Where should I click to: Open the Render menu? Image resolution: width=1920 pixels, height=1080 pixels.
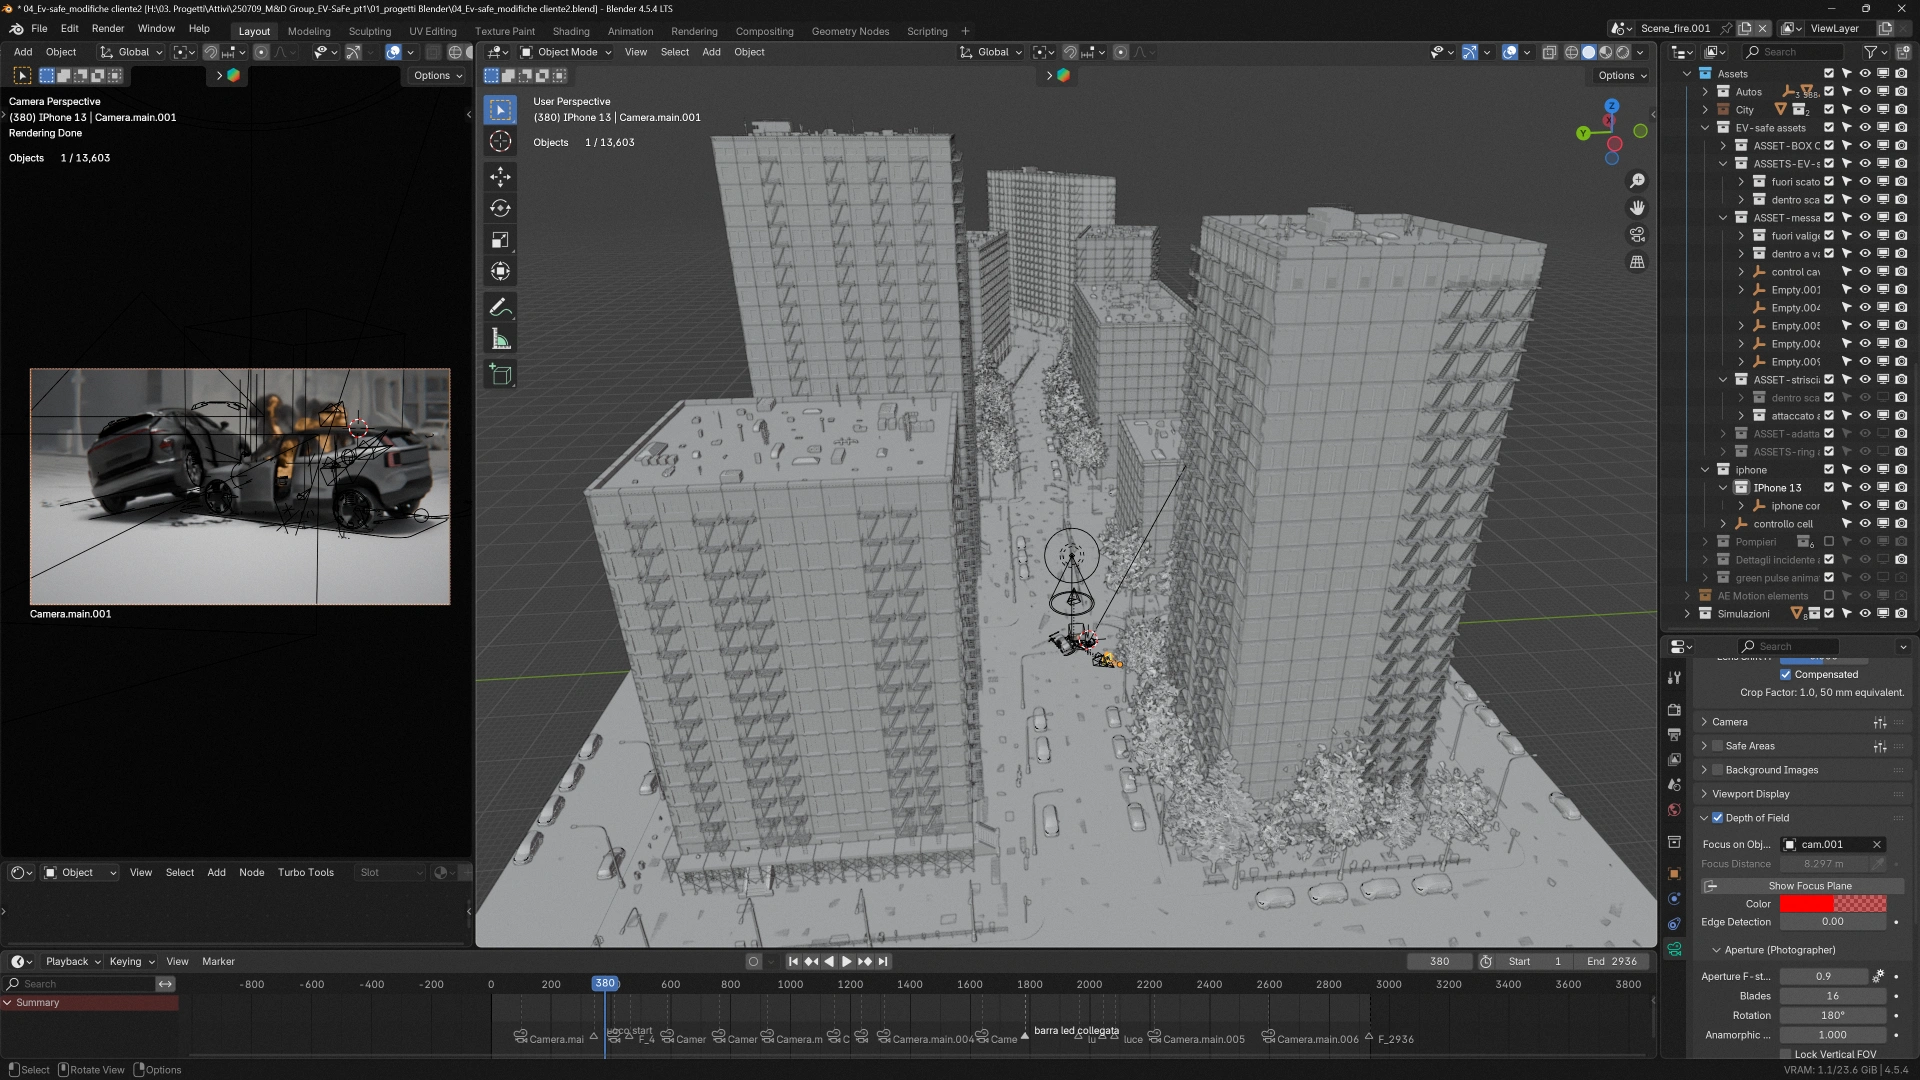[108, 29]
